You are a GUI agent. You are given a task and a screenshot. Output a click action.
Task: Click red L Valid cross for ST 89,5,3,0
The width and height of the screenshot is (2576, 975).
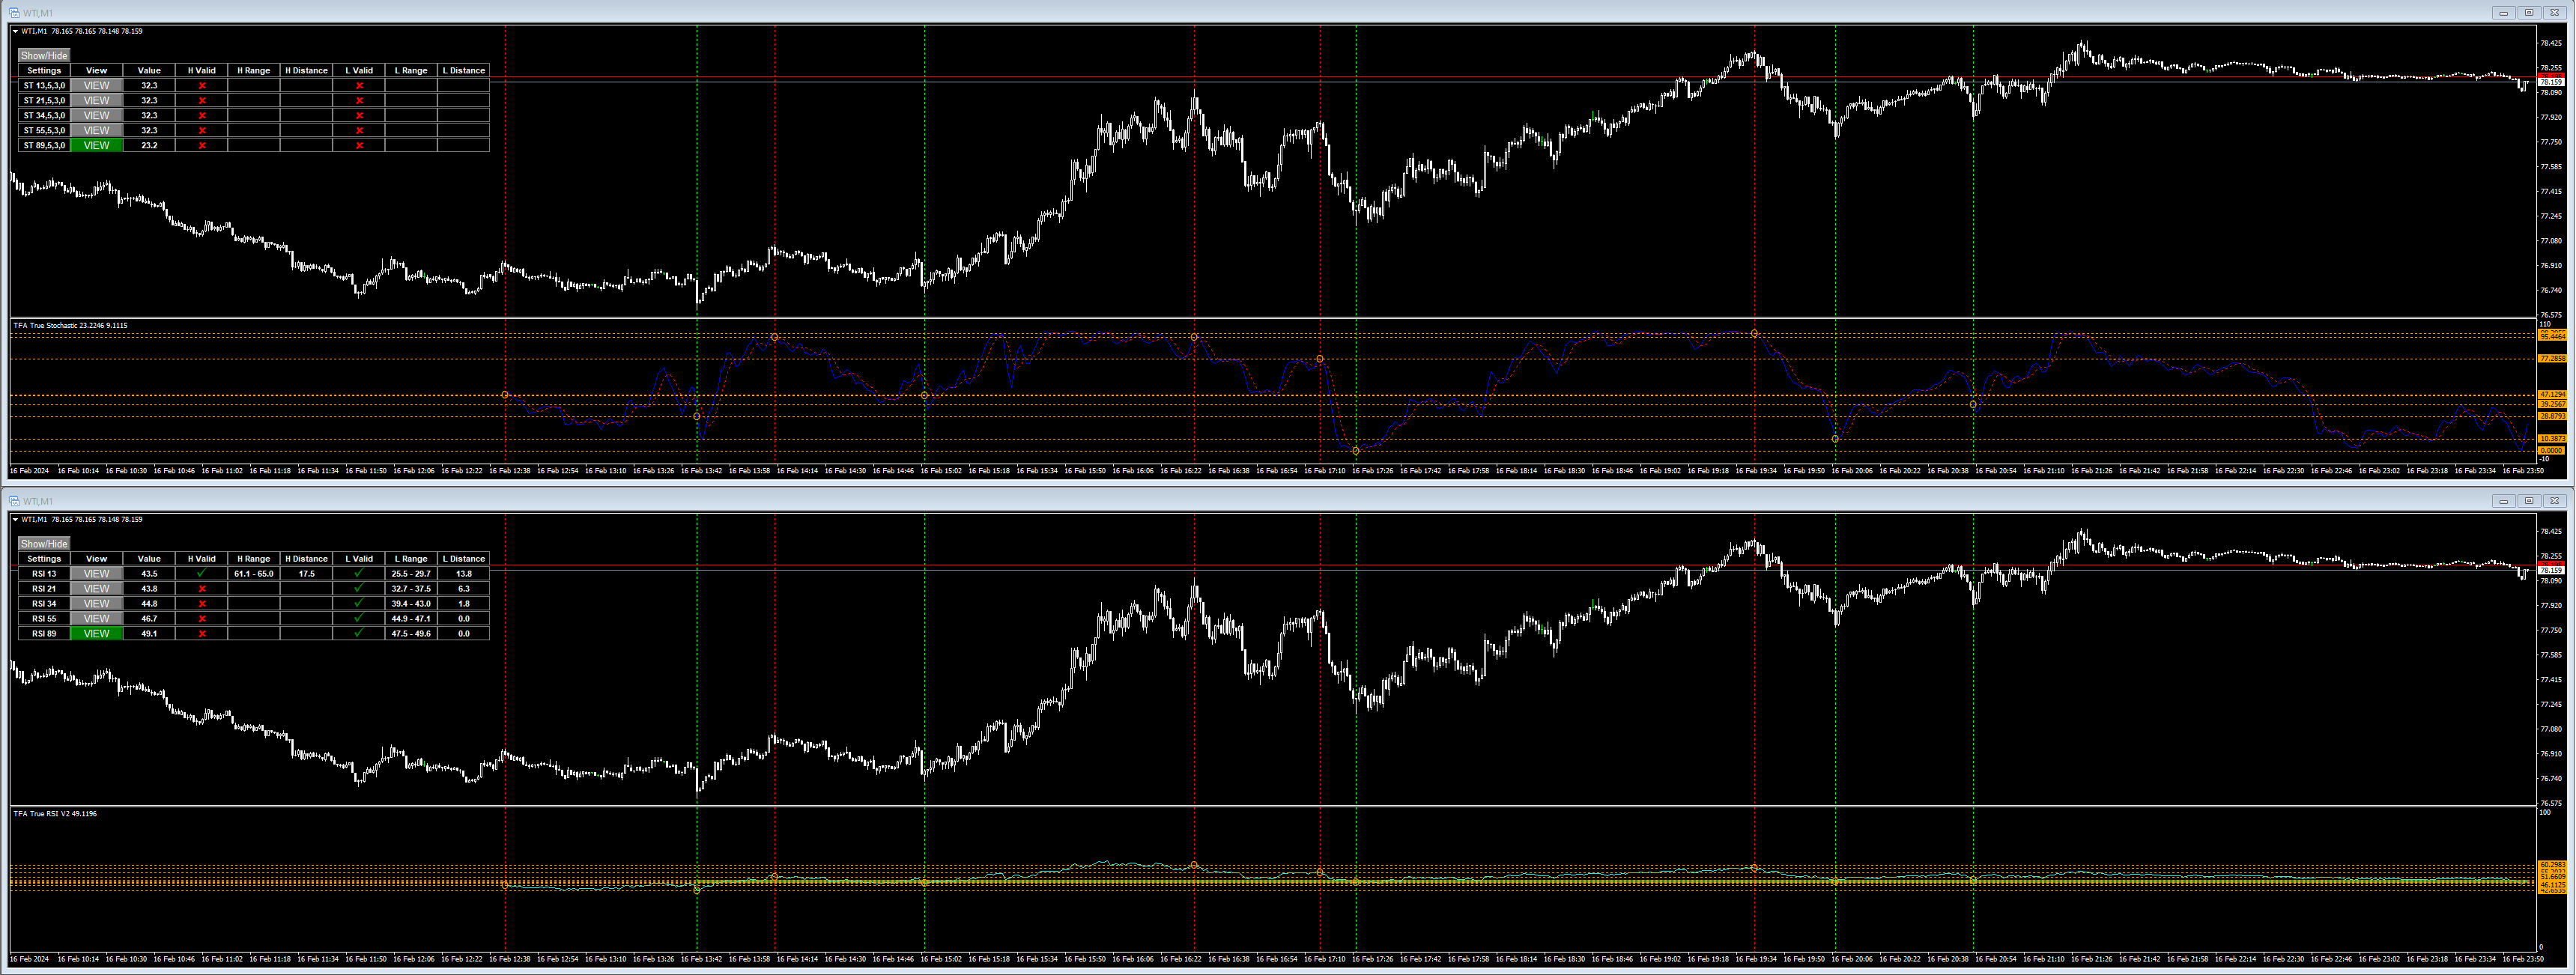[359, 146]
